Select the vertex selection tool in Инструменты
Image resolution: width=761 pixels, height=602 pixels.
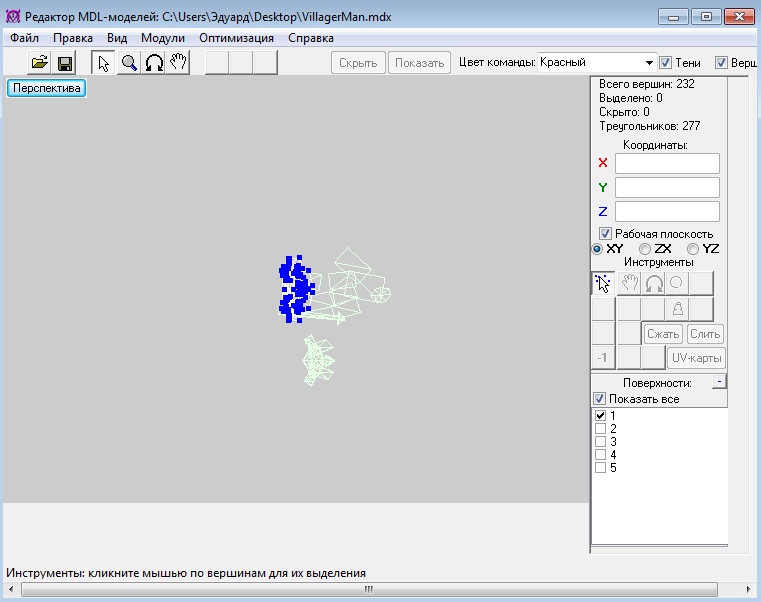[x=603, y=284]
